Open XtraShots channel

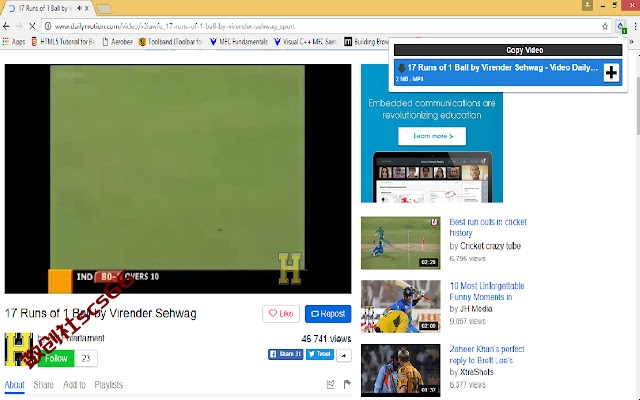[477, 372]
